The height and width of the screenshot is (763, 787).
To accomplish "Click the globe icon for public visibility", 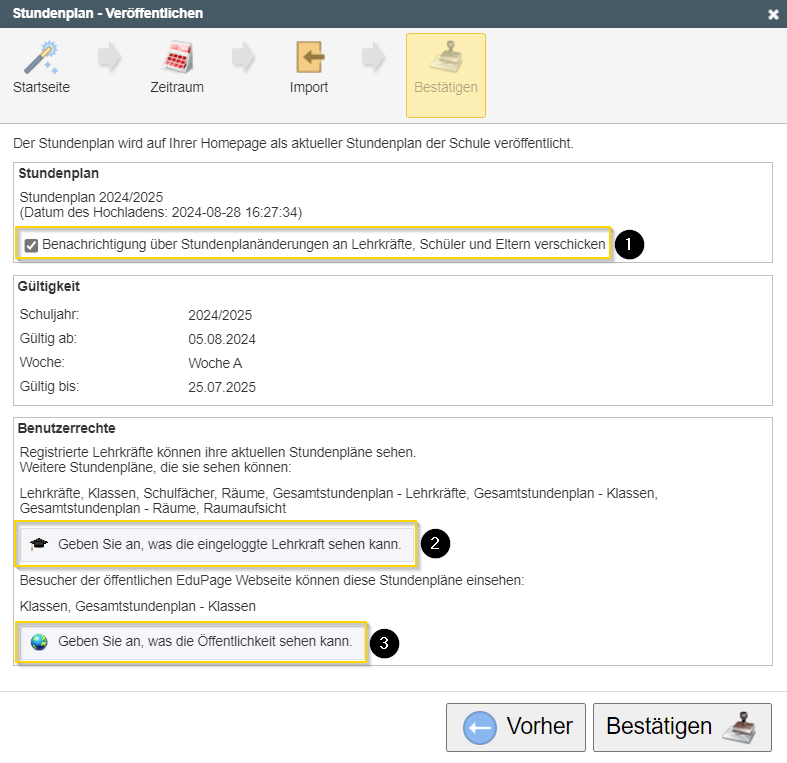I will point(39,642).
